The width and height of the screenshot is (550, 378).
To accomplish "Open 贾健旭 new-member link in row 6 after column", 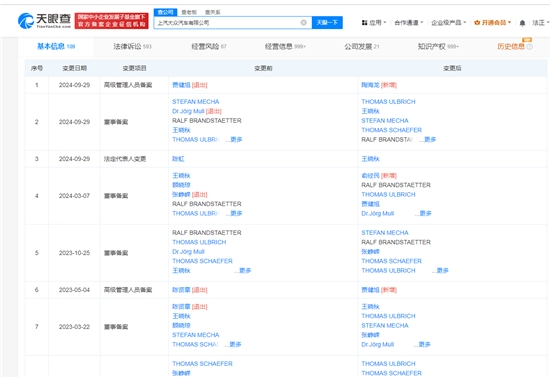I will pos(370,290).
